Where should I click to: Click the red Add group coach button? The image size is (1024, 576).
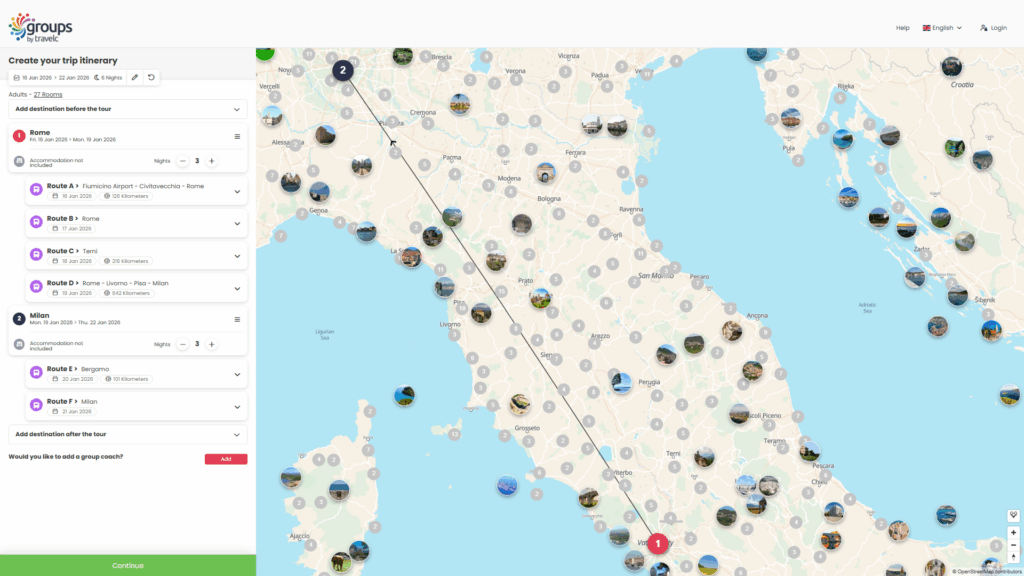(x=225, y=459)
